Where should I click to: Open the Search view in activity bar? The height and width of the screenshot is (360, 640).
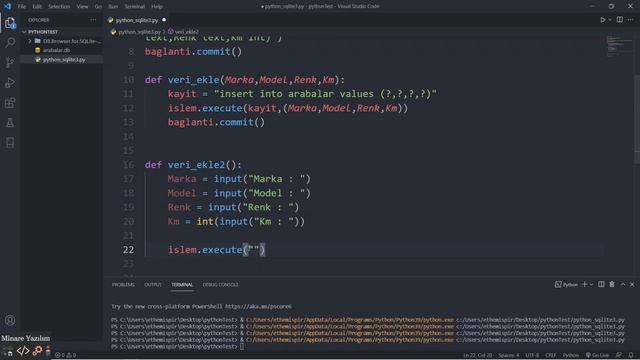tap(10, 42)
